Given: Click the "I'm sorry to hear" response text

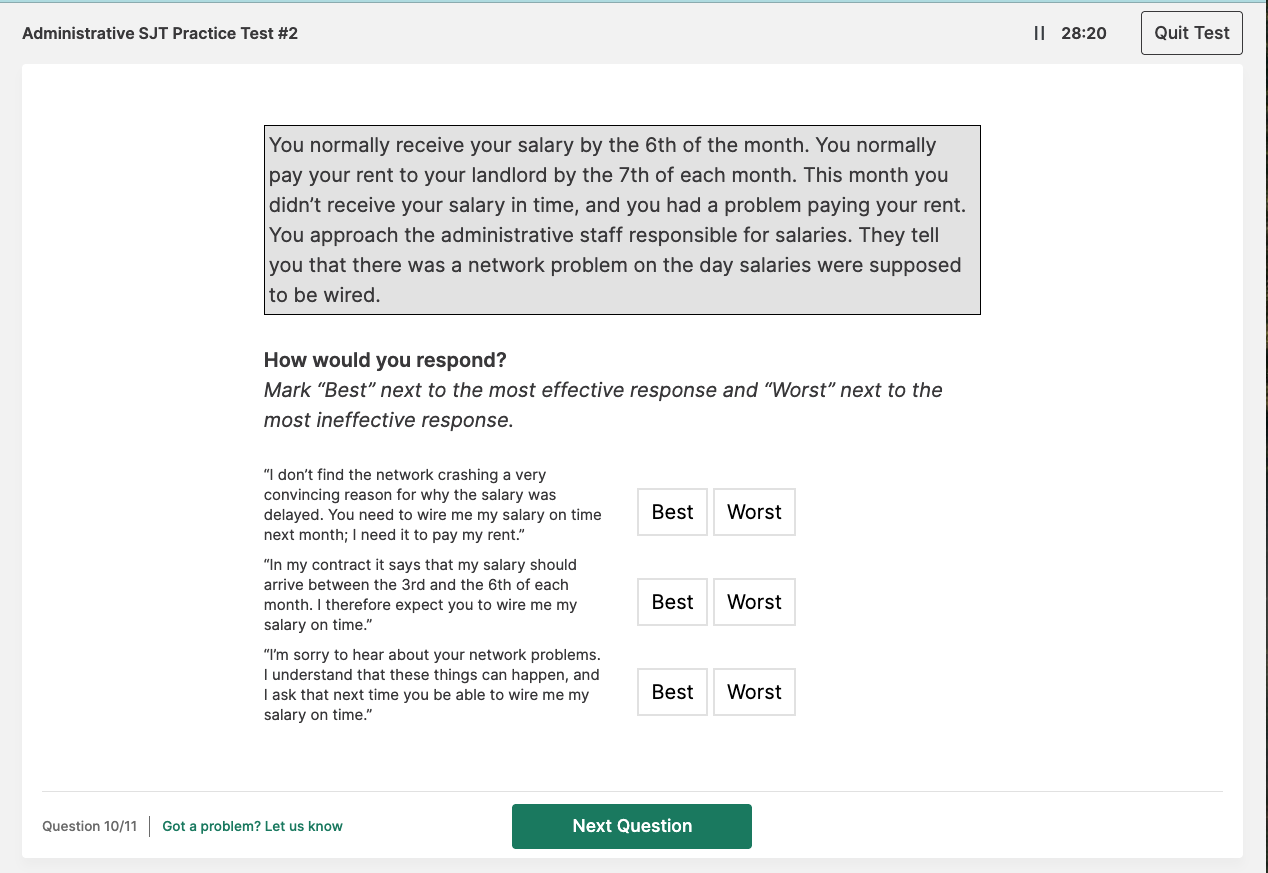Looking at the screenshot, I should pyautogui.click(x=432, y=685).
